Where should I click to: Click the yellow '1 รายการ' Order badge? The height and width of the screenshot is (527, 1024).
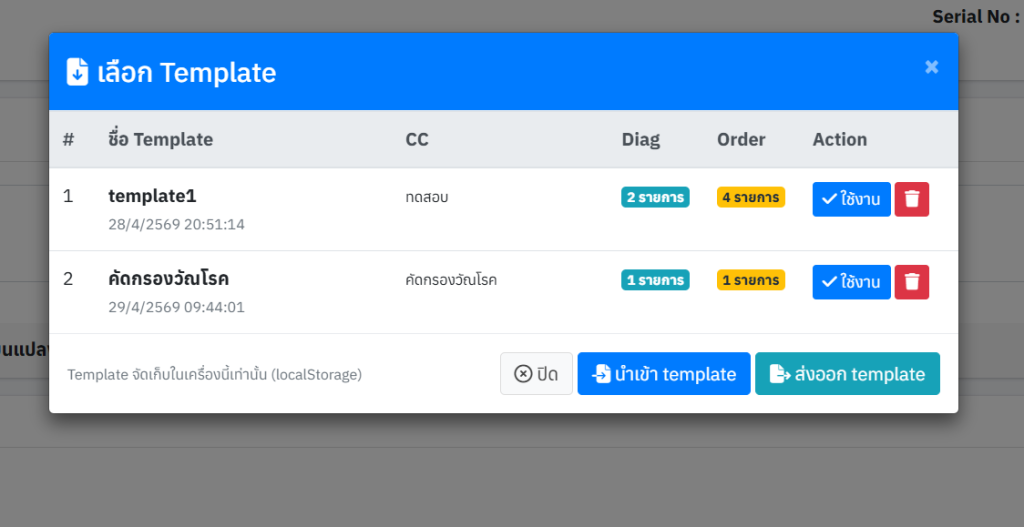(x=751, y=280)
